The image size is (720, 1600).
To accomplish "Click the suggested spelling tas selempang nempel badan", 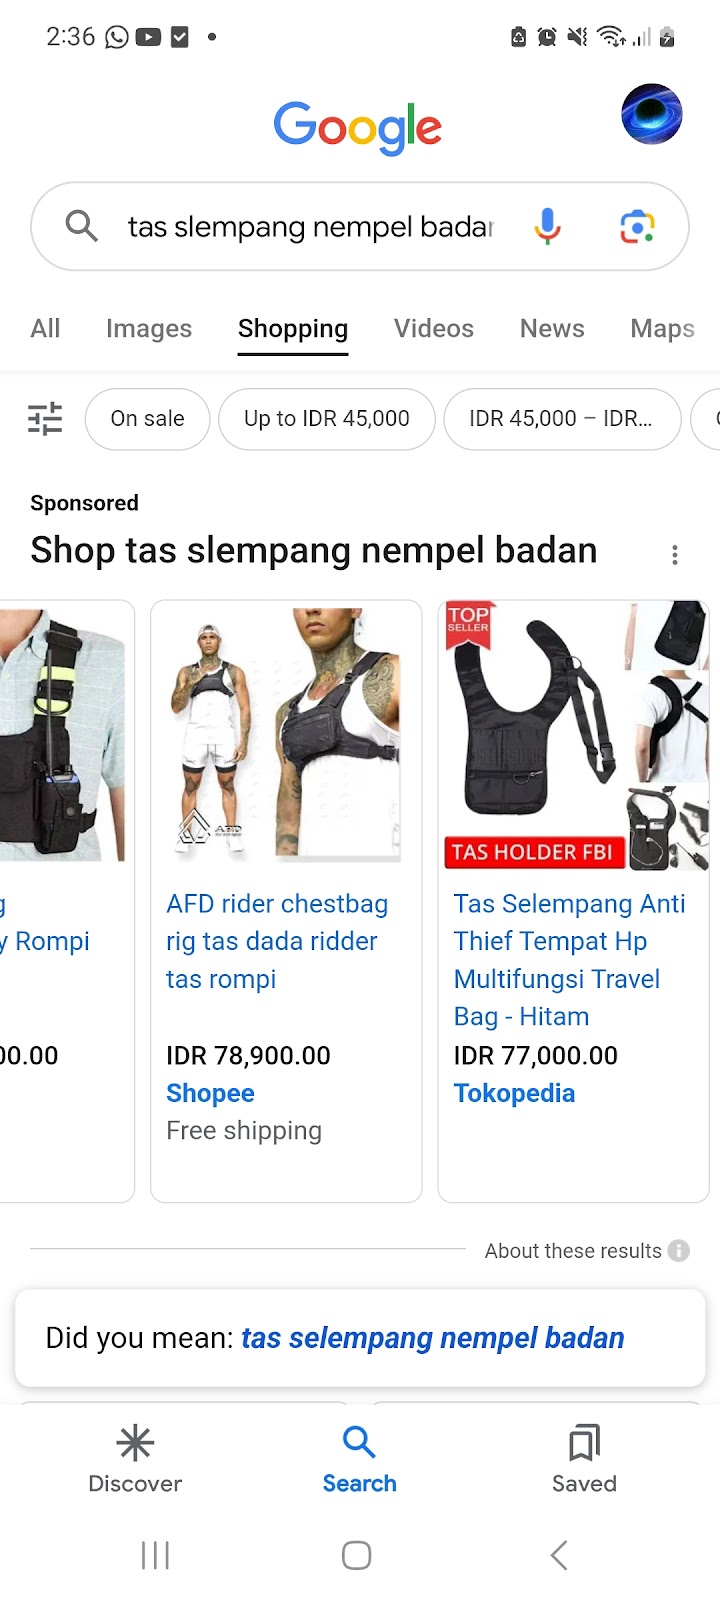I will [433, 1338].
